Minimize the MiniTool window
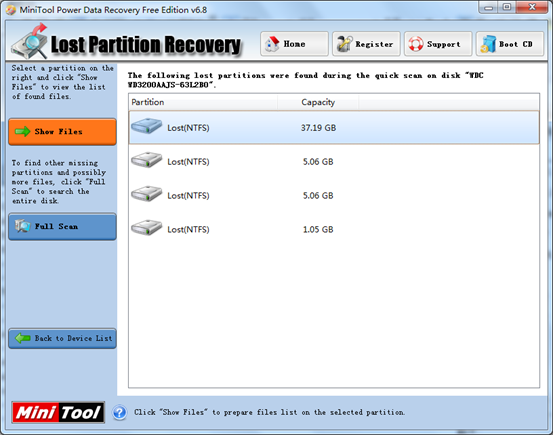The width and height of the screenshot is (553, 436). [x=488, y=7]
